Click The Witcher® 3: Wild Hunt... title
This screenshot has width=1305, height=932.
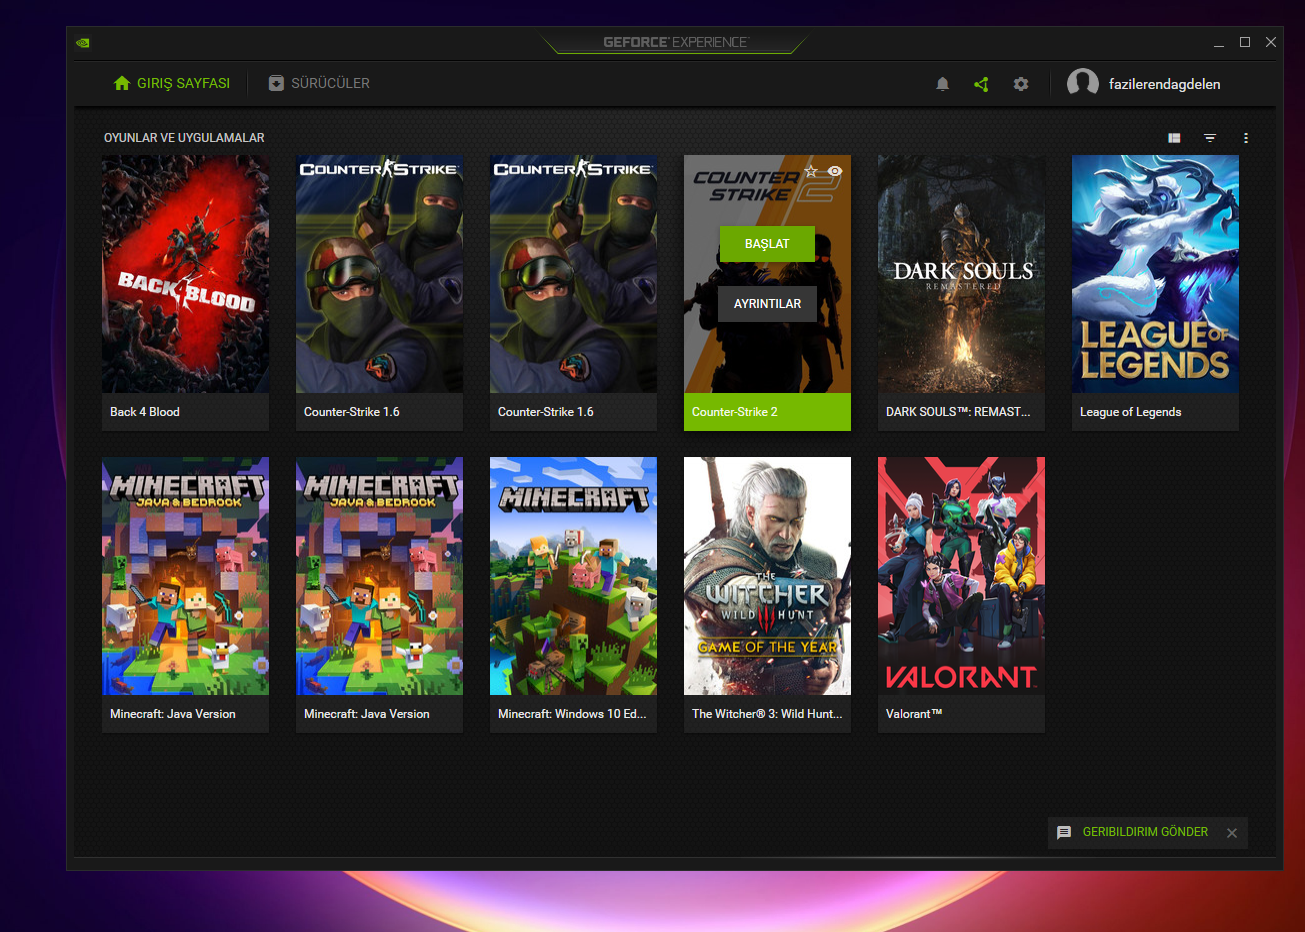(767, 714)
